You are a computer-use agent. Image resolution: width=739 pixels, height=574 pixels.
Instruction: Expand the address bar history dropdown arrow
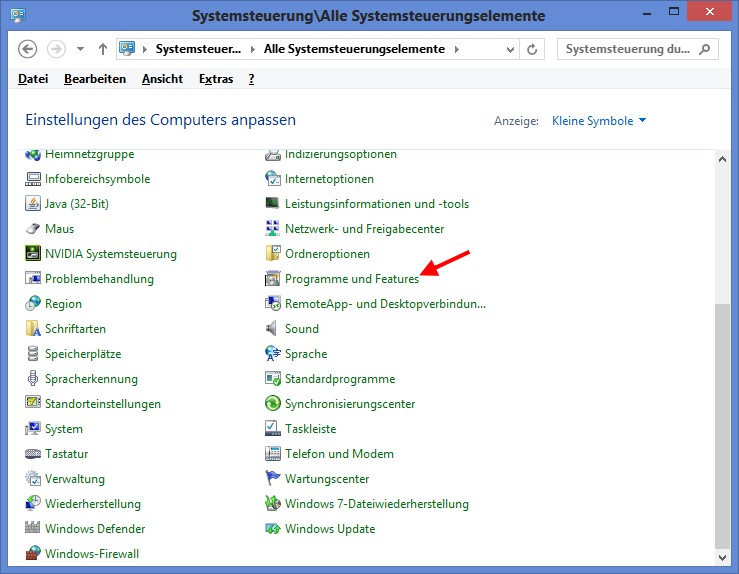click(x=508, y=49)
